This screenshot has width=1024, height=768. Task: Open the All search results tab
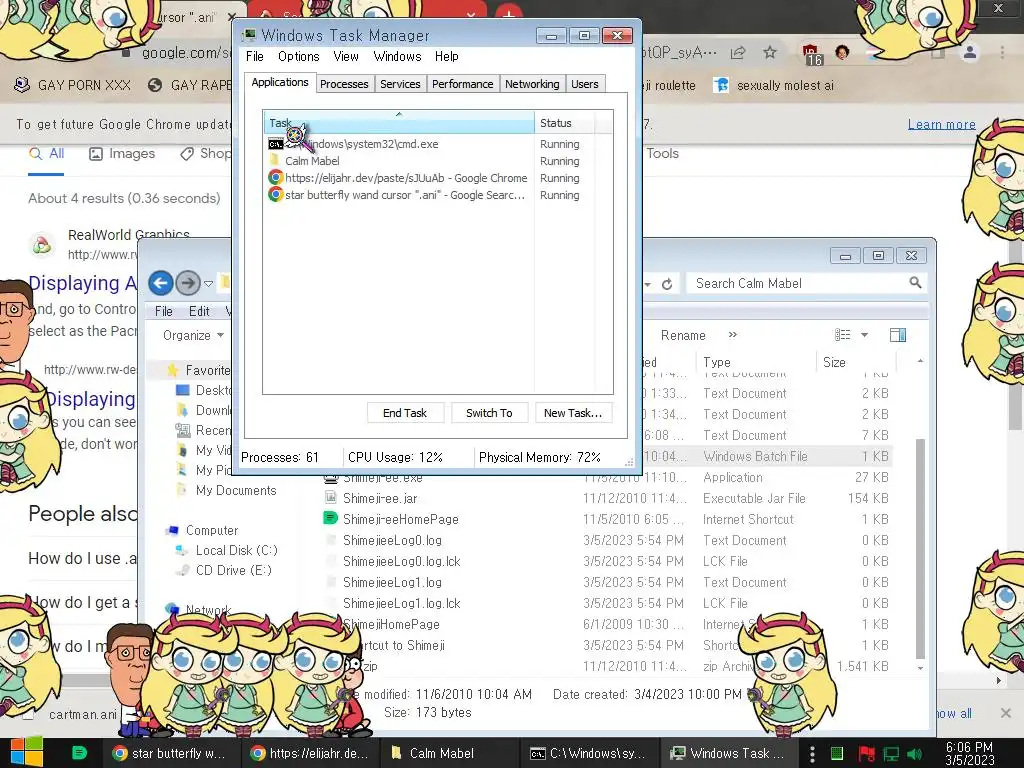[x=46, y=154]
